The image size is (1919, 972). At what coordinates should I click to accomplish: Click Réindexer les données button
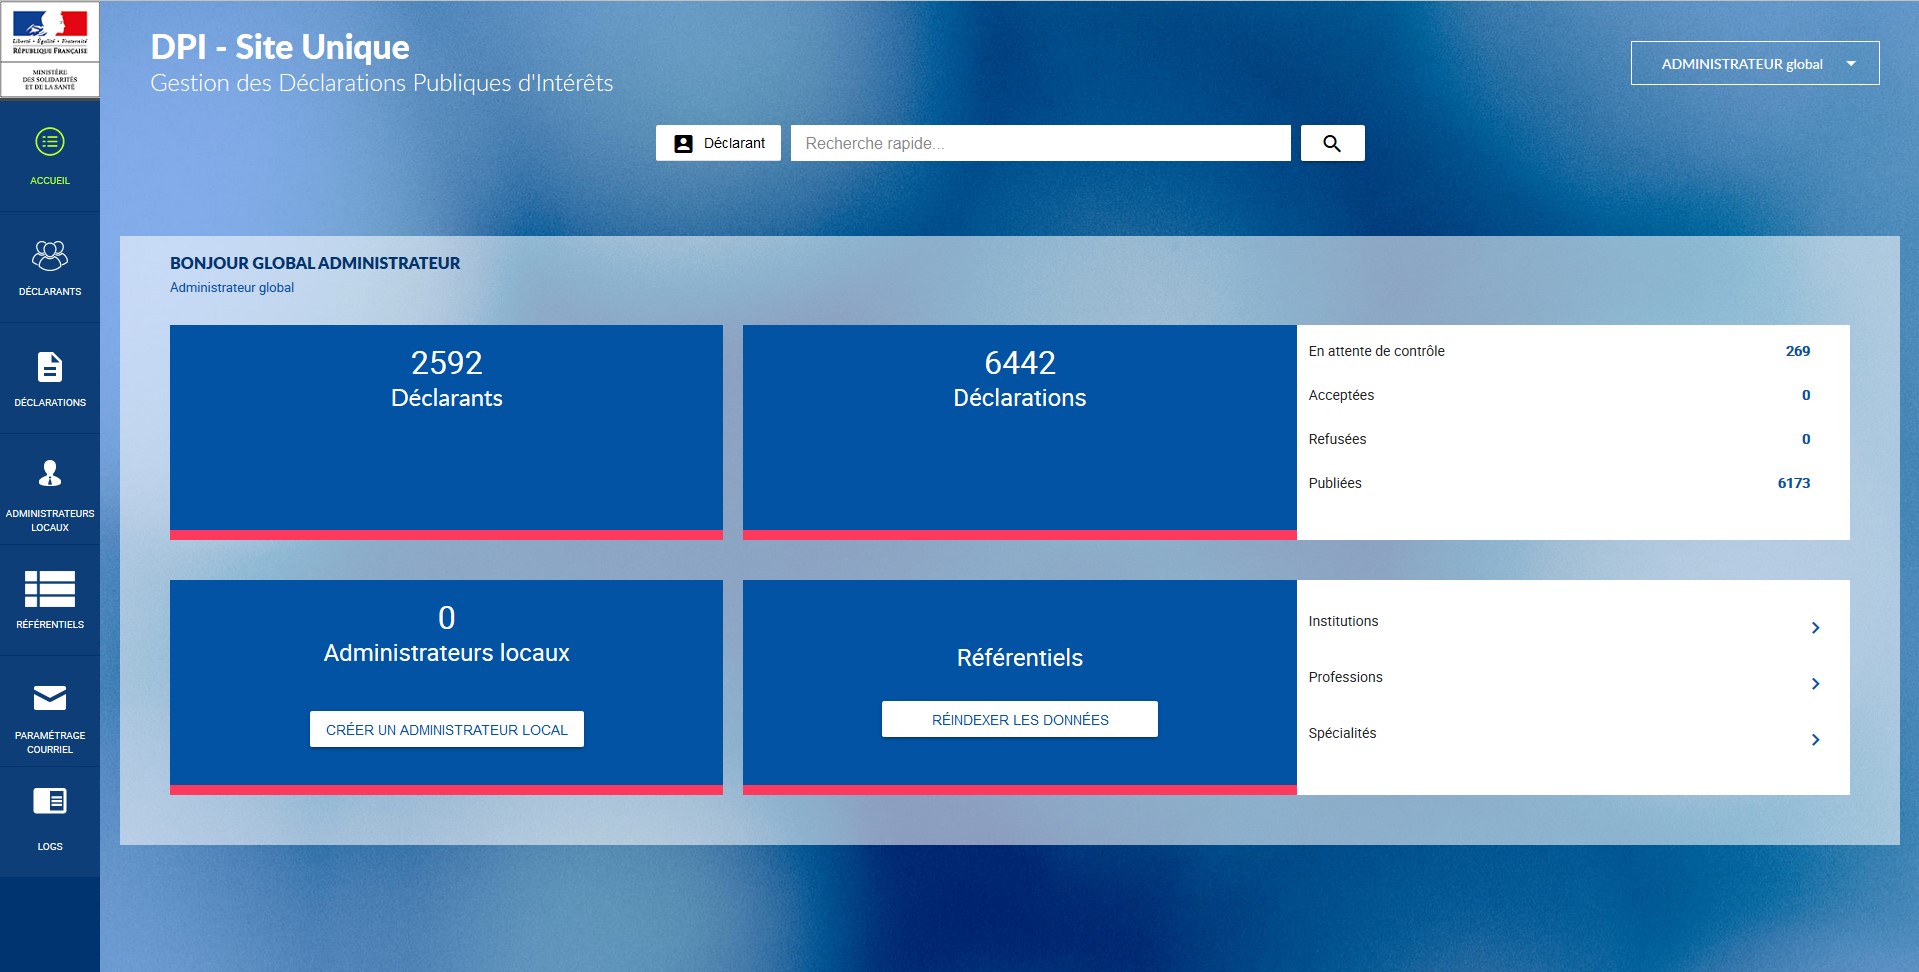pos(1020,719)
